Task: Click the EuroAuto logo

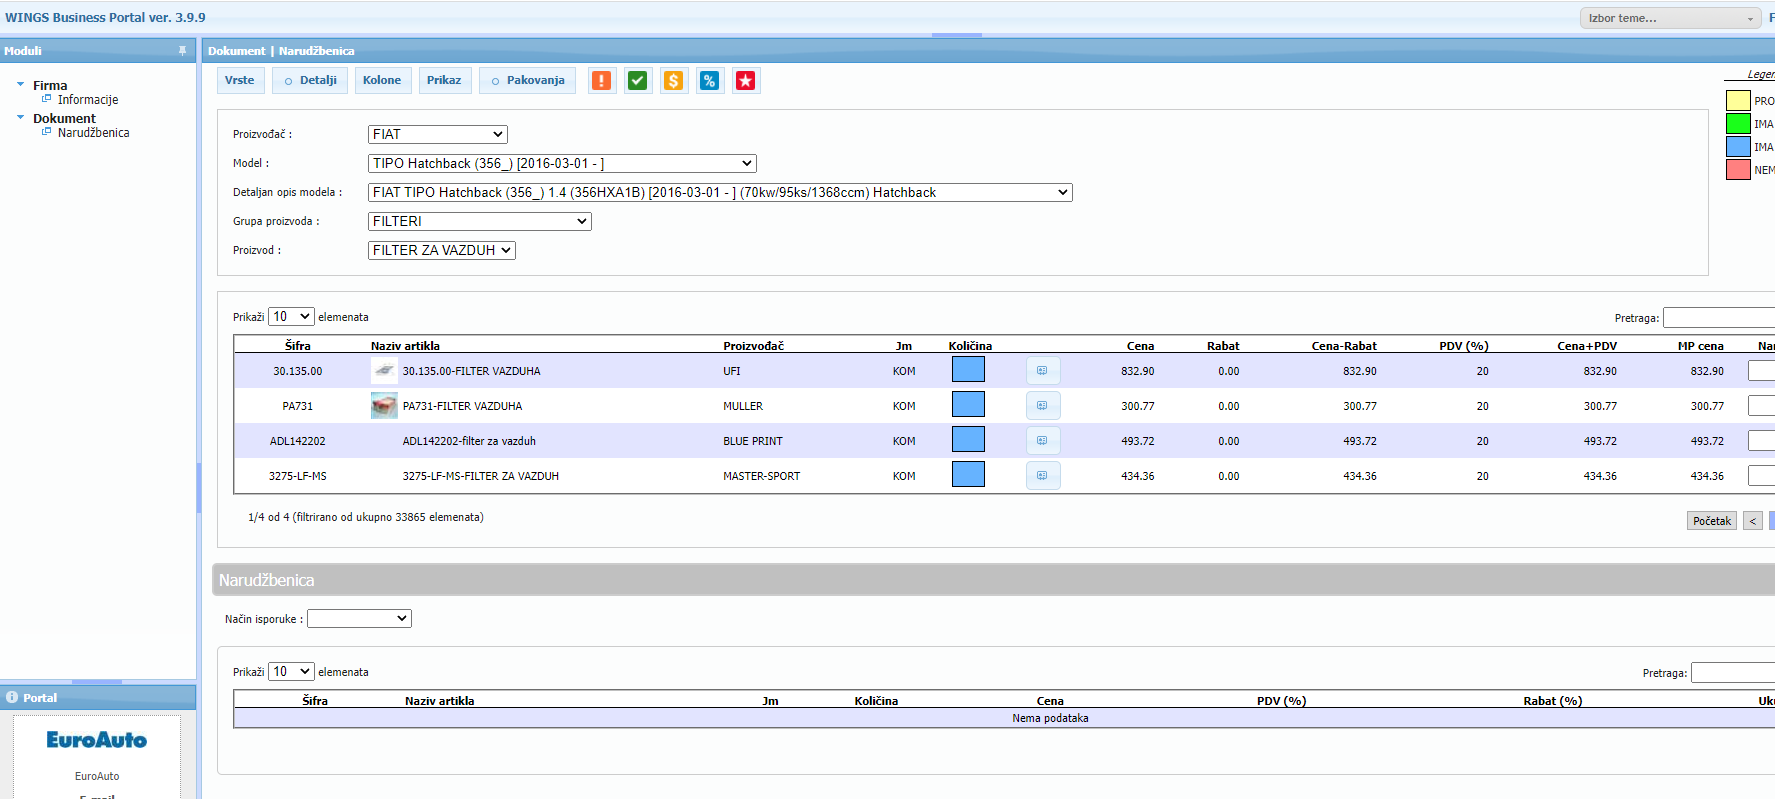Action: click(x=97, y=740)
